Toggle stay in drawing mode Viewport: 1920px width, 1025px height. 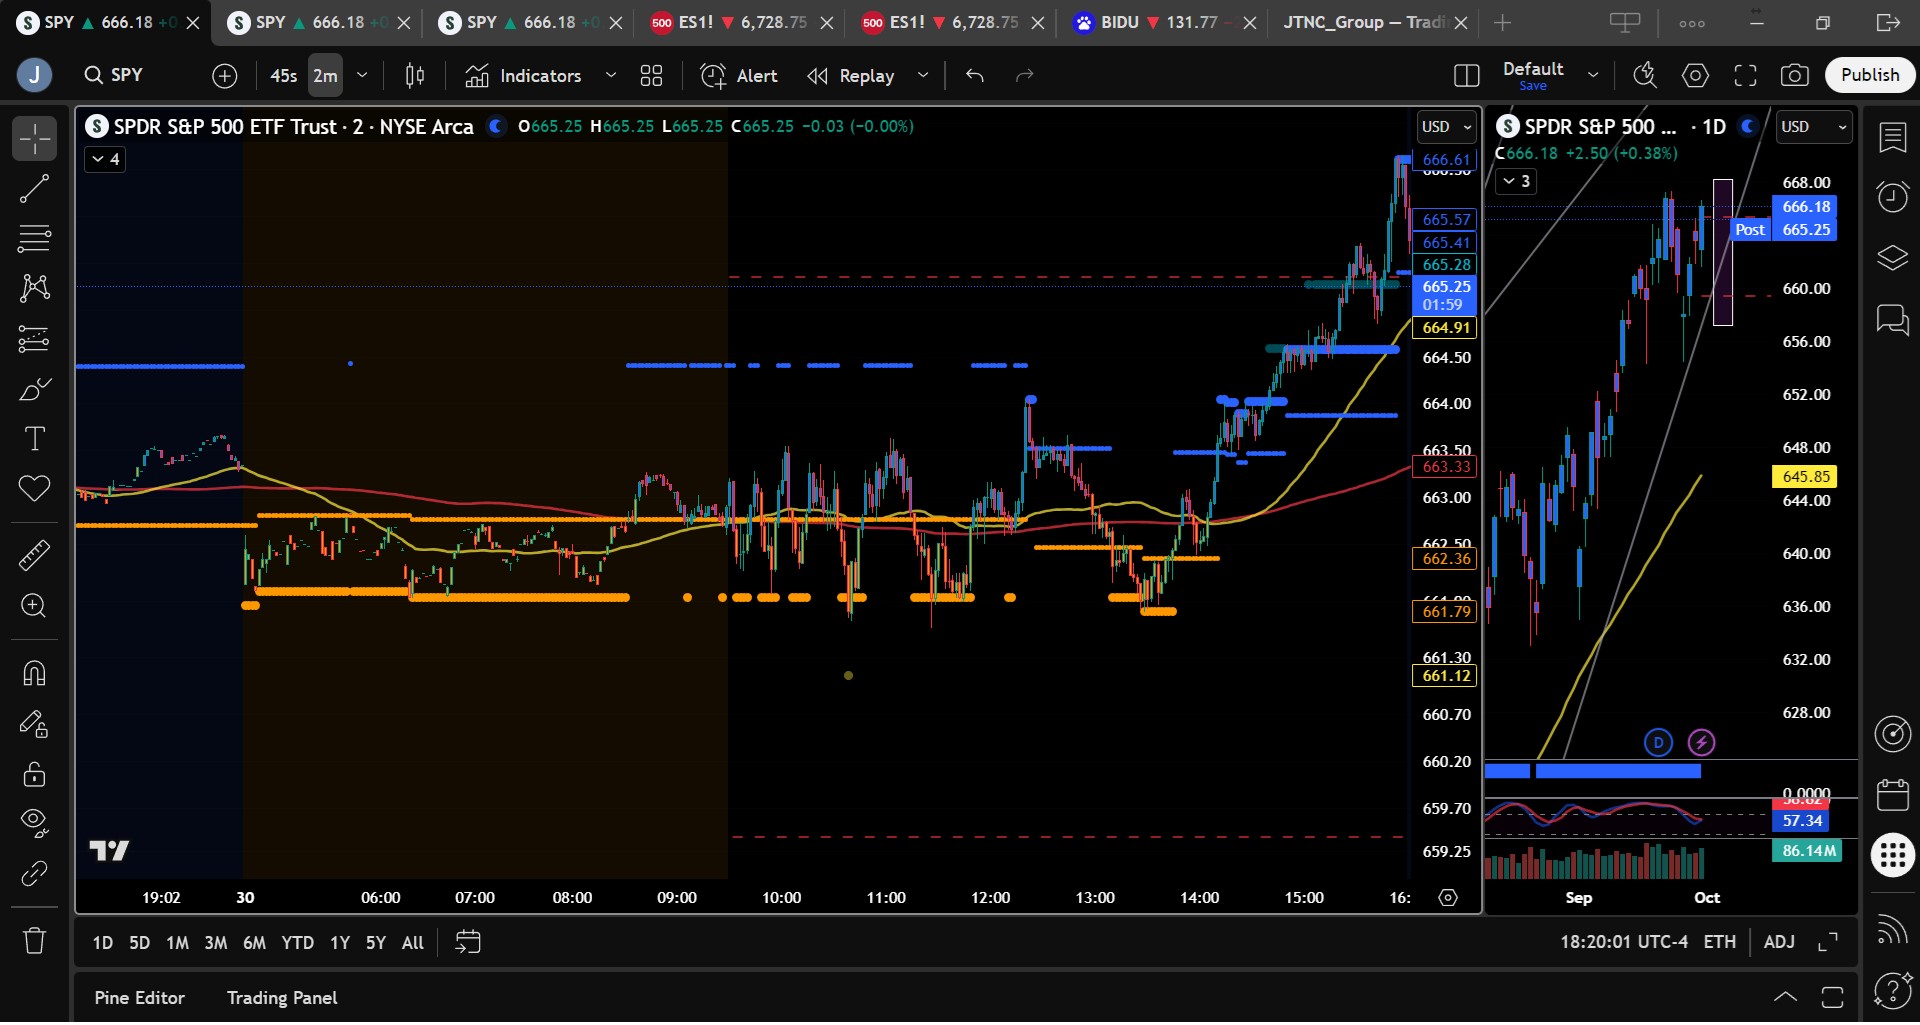(x=34, y=723)
